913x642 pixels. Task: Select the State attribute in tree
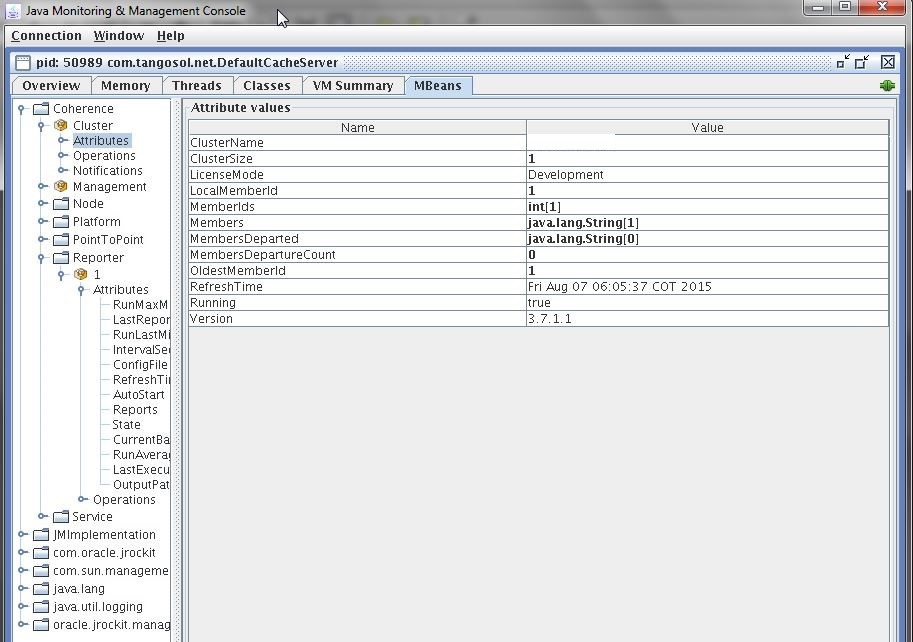pyautogui.click(x=126, y=425)
